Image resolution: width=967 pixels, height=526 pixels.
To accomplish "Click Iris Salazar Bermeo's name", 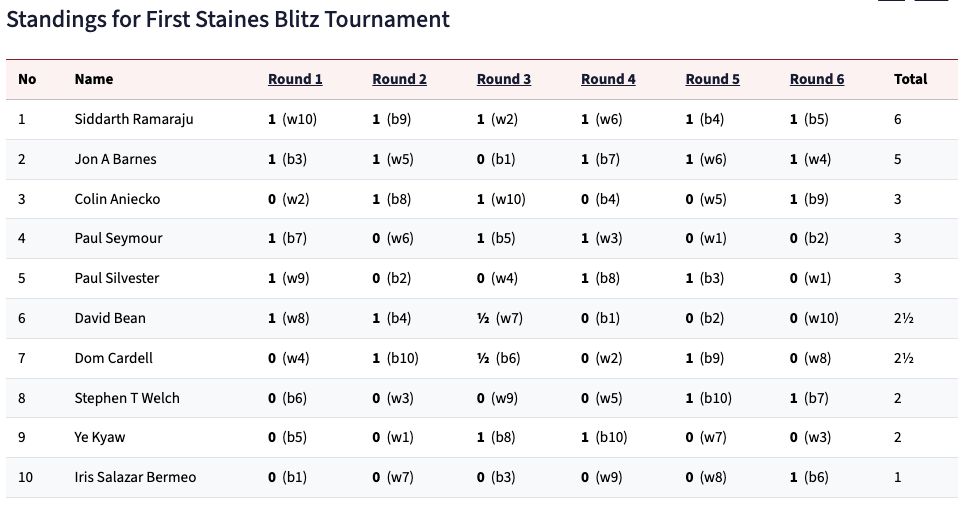I will click(135, 477).
